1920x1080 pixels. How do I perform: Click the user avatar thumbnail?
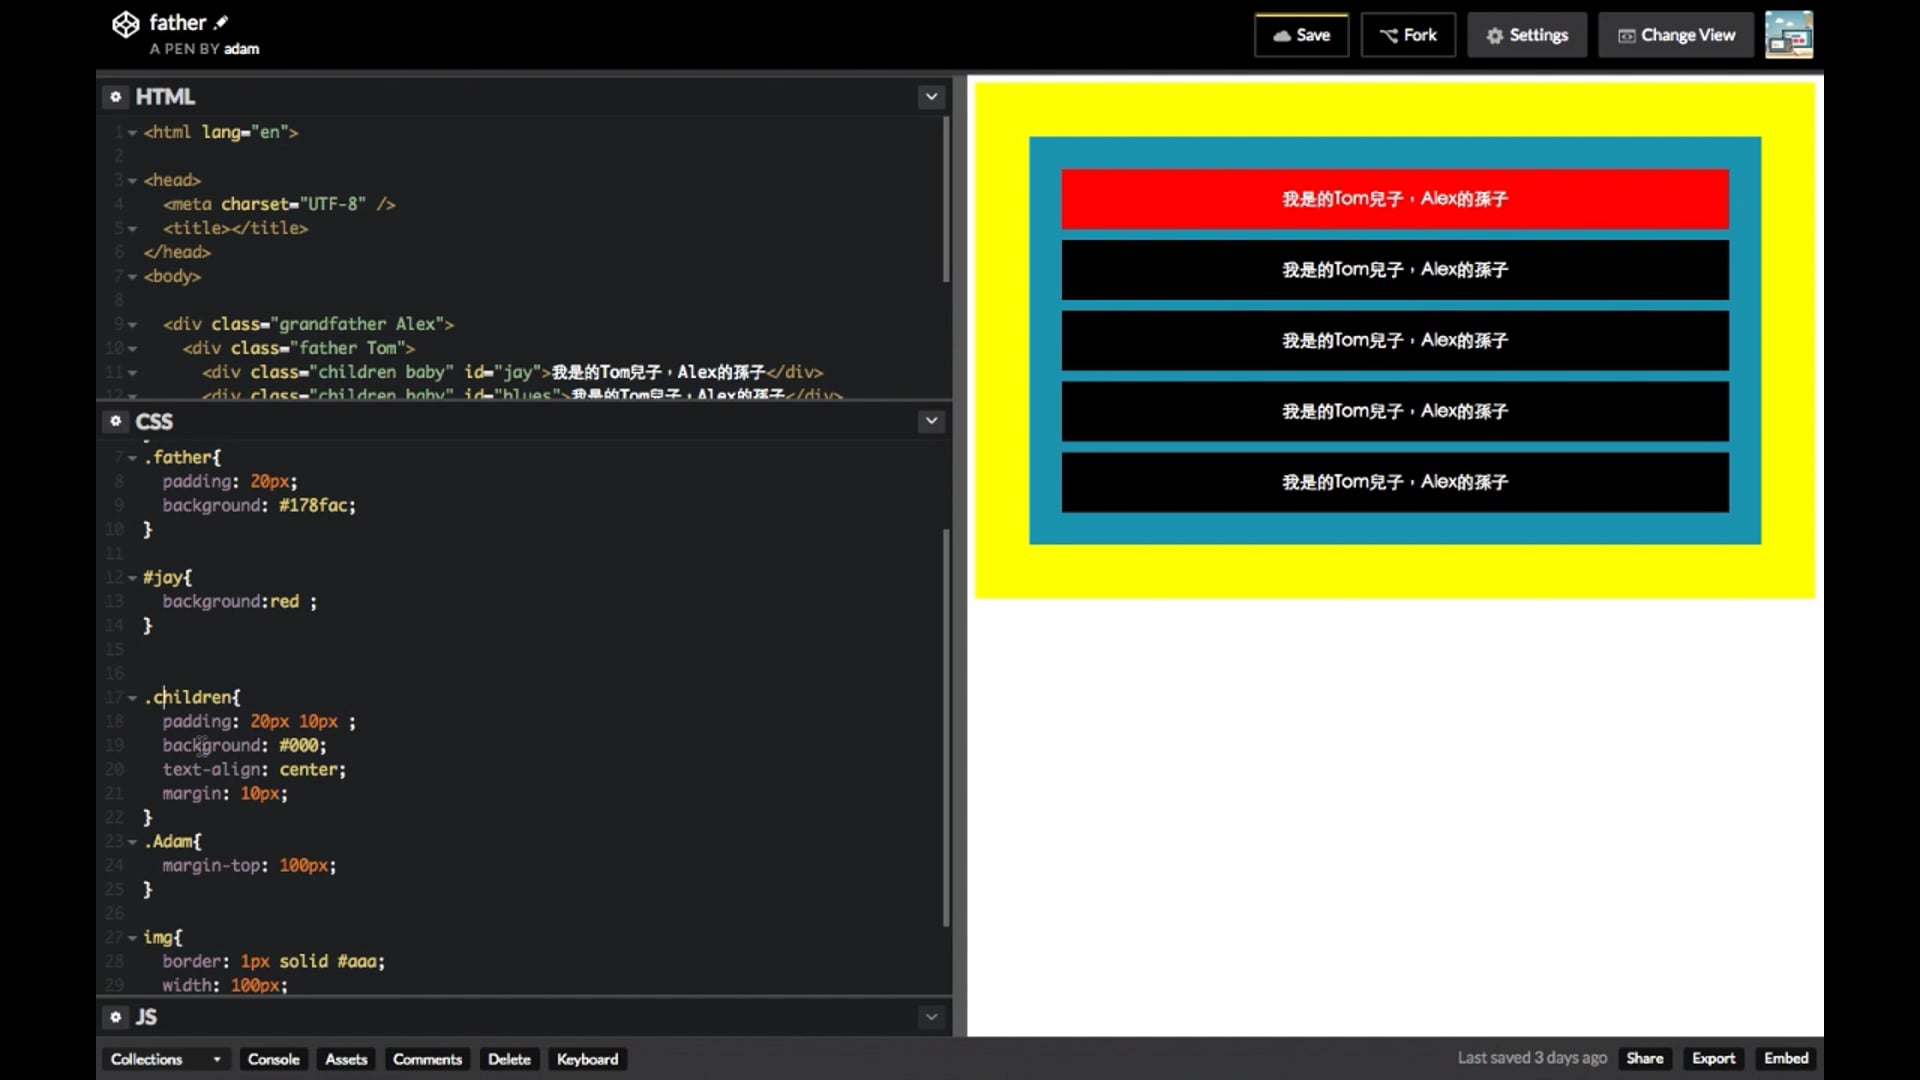(x=1788, y=35)
